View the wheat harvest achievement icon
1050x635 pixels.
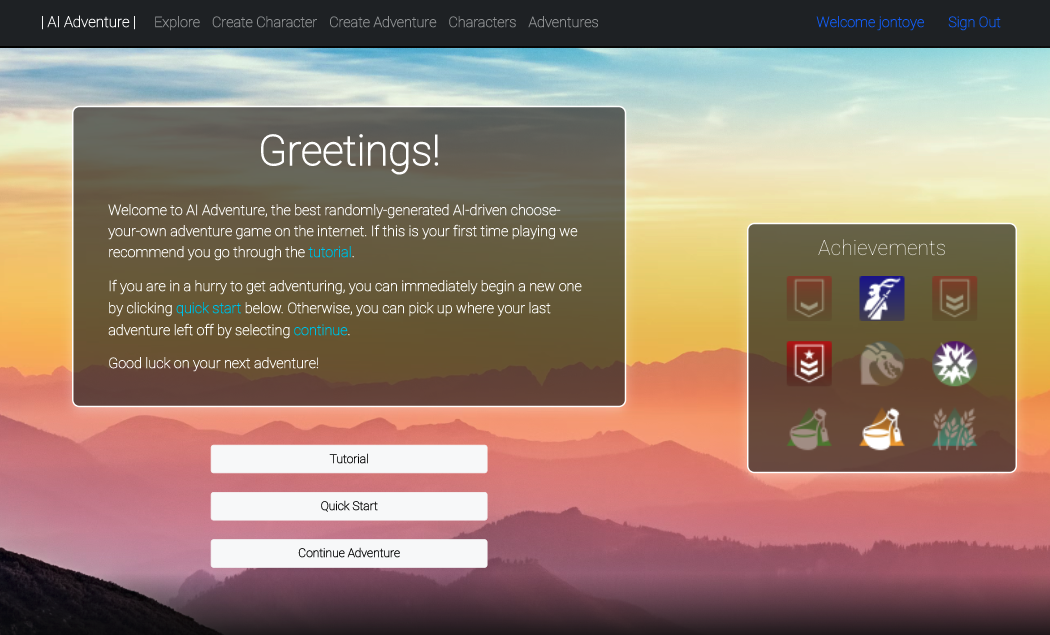[954, 430]
